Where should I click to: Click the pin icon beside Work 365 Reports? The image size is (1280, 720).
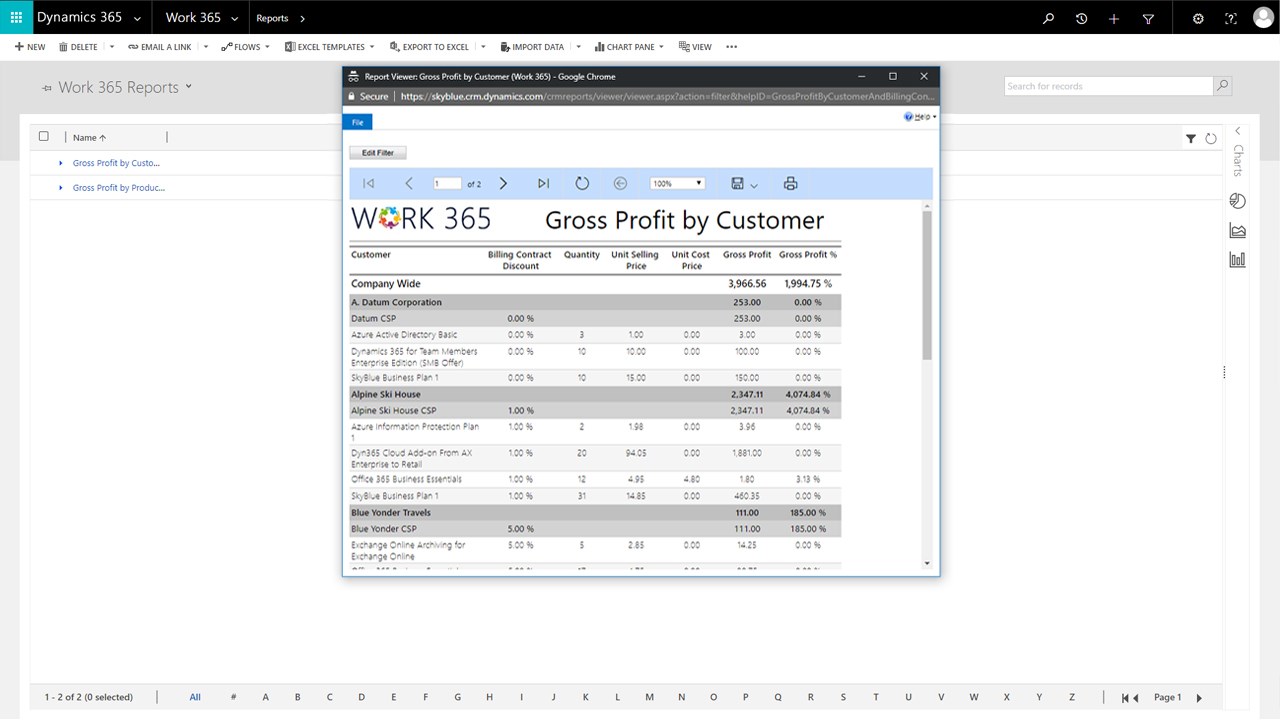[47, 88]
